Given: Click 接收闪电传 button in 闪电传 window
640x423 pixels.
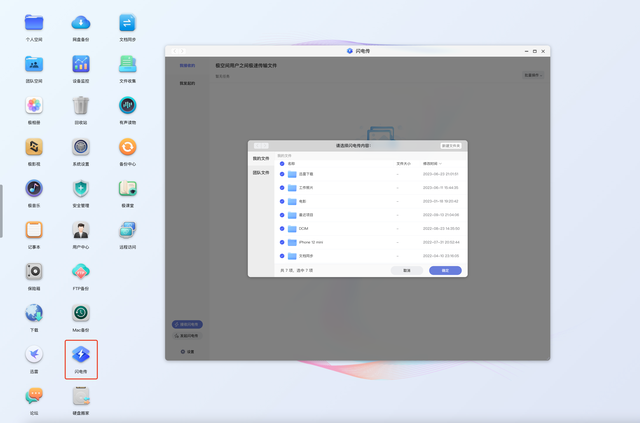Looking at the screenshot, I should coord(187,325).
